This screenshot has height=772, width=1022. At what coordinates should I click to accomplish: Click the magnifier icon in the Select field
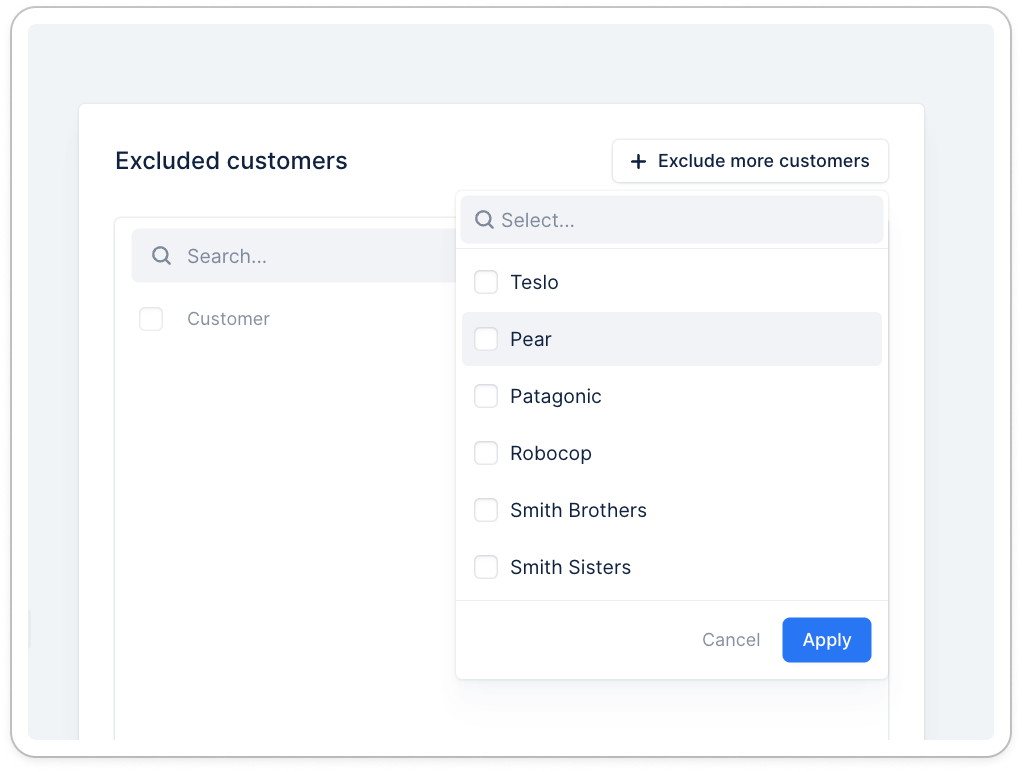tap(484, 220)
